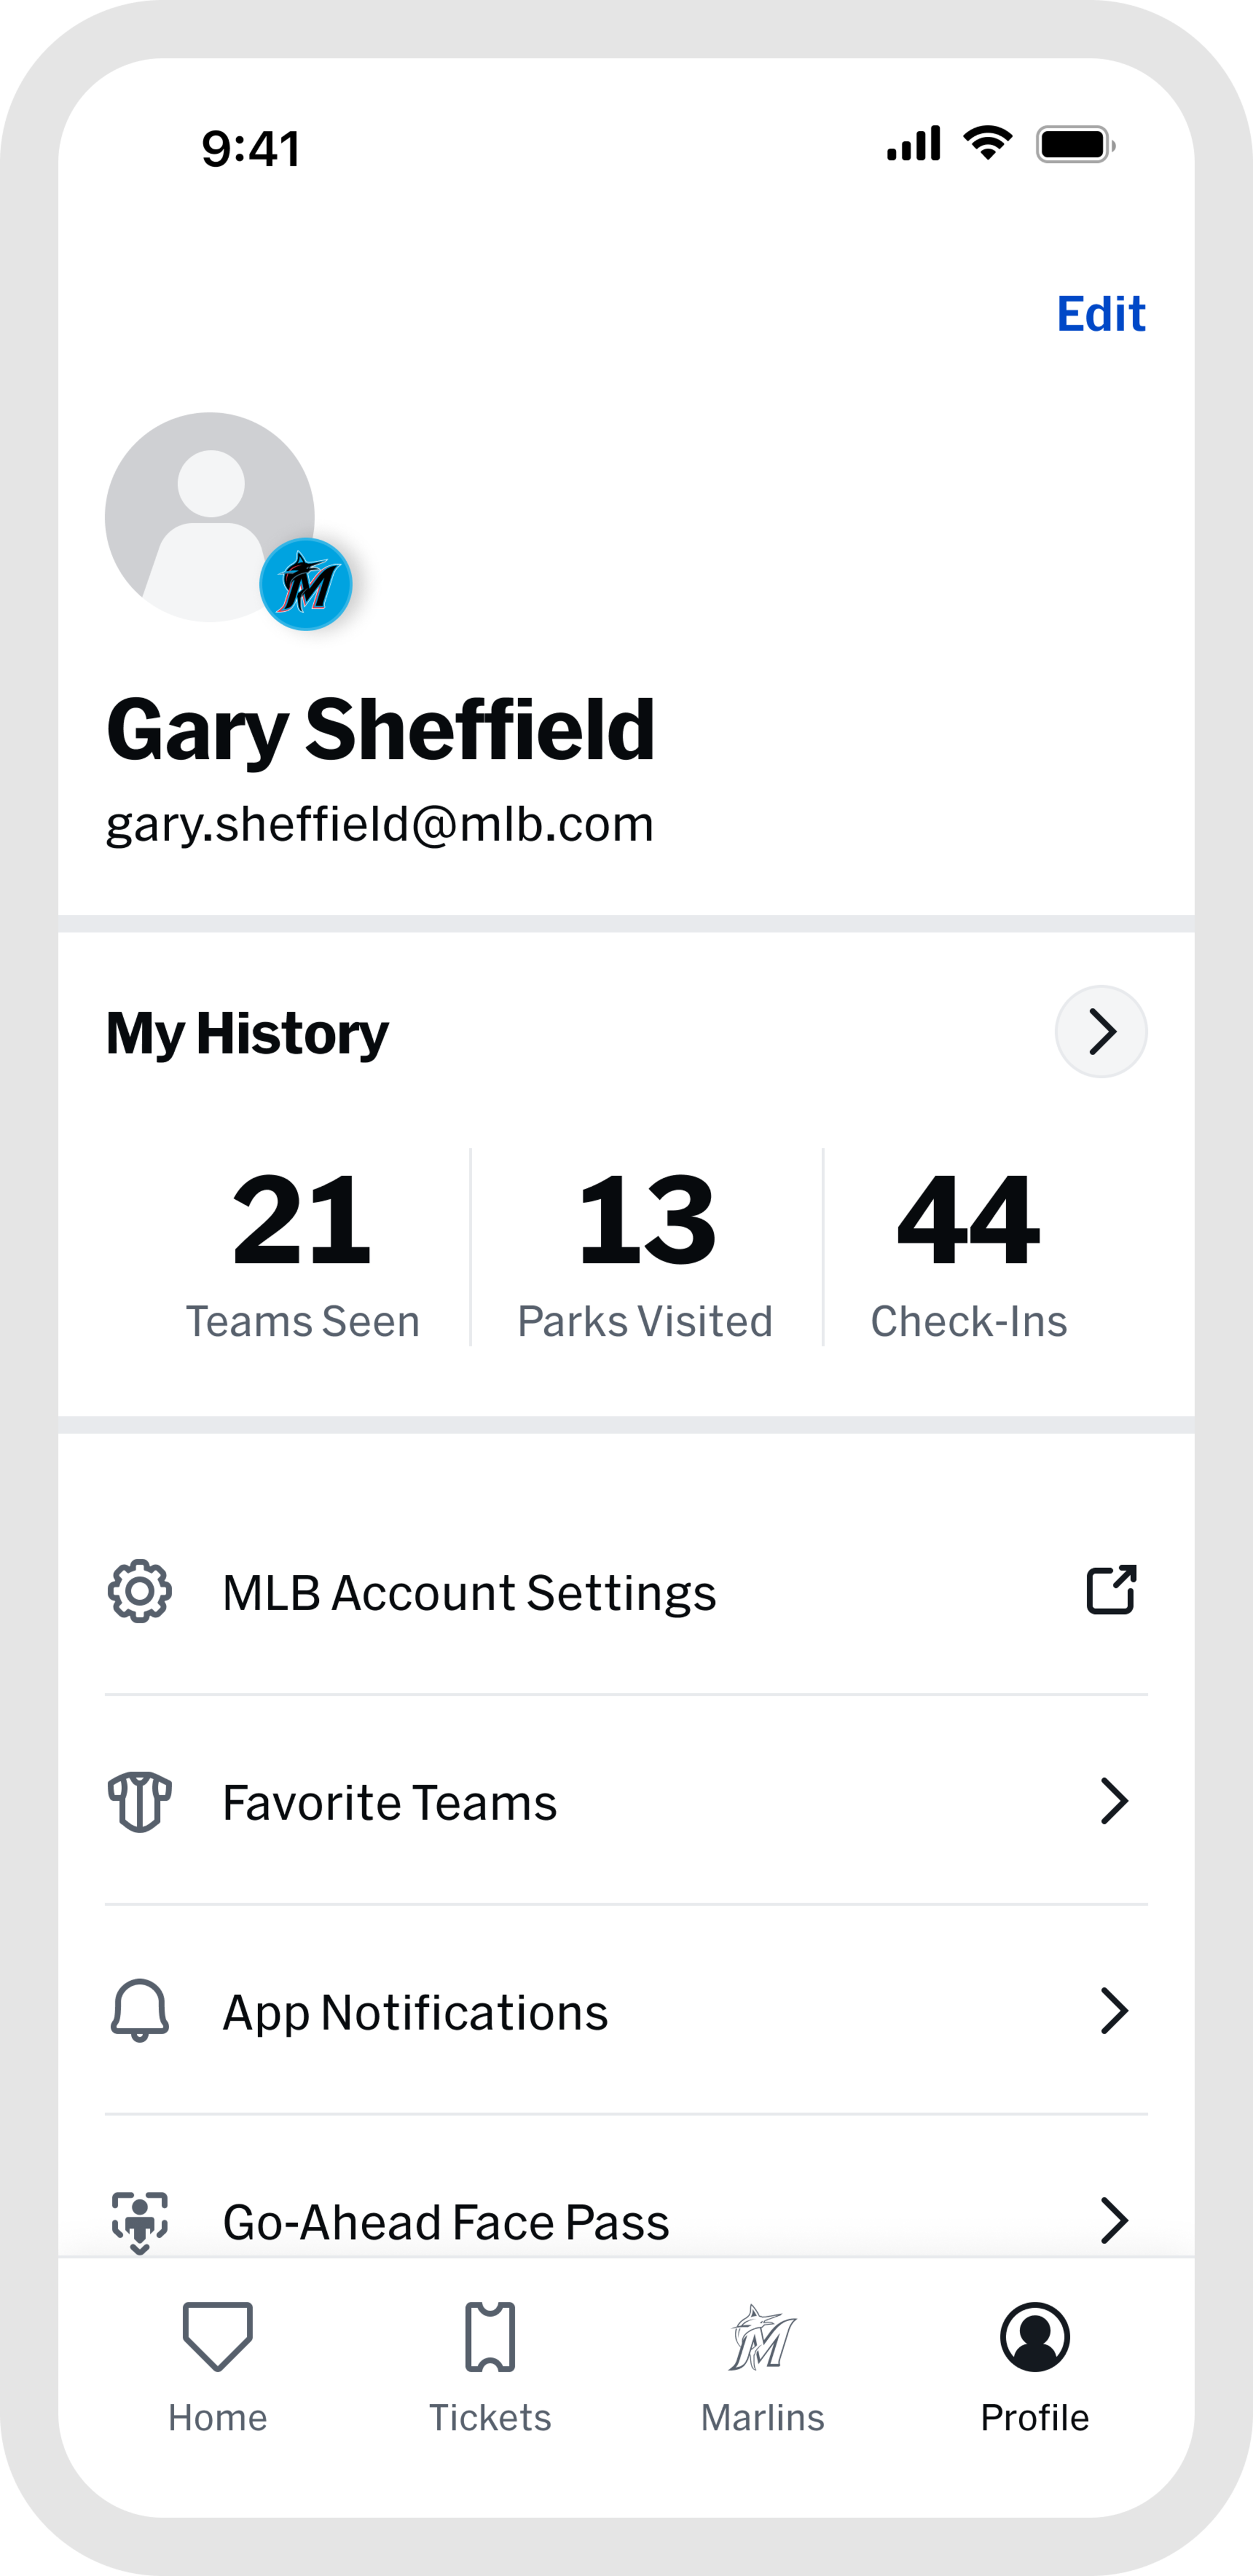
Task: Open Favorite Teams via its right chevron
Action: tap(1113, 1801)
